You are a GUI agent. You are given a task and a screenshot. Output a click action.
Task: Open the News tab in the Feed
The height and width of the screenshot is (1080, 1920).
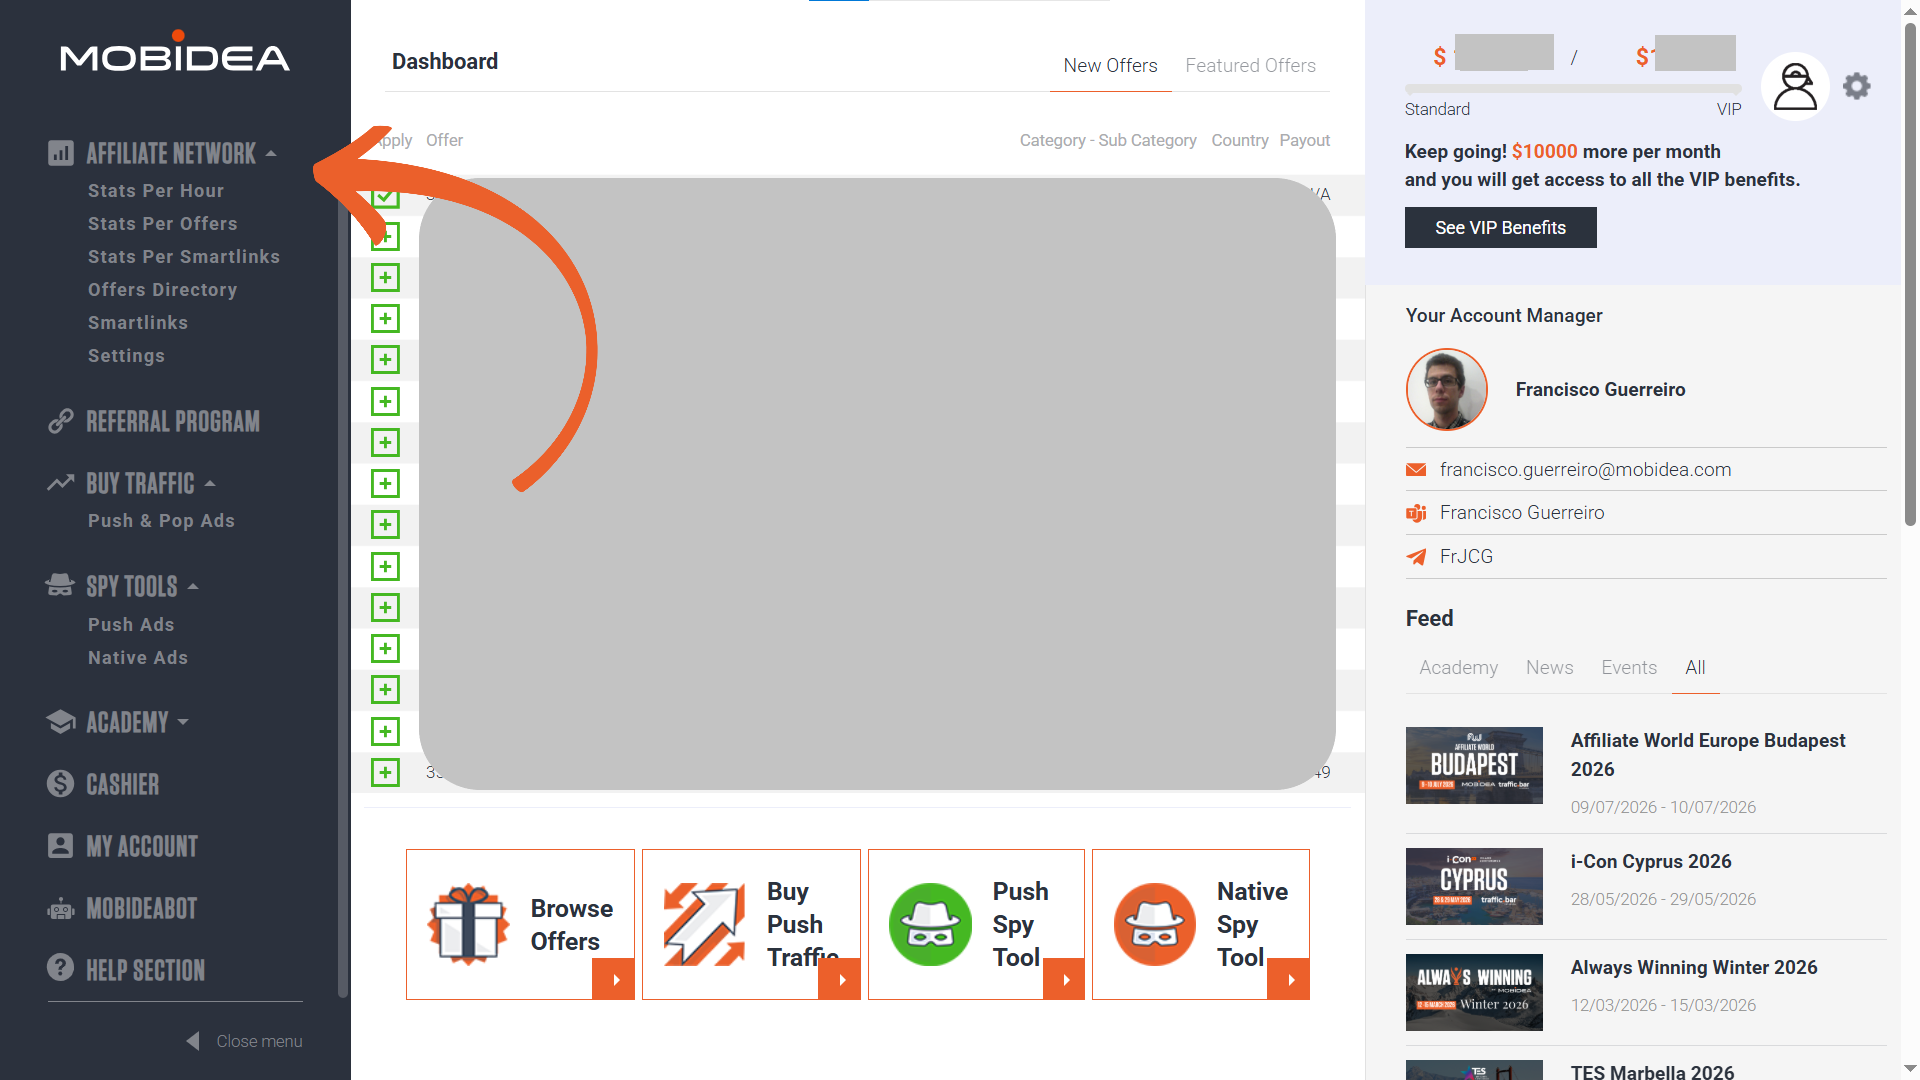pyautogui.click(x=1549, y=667)
